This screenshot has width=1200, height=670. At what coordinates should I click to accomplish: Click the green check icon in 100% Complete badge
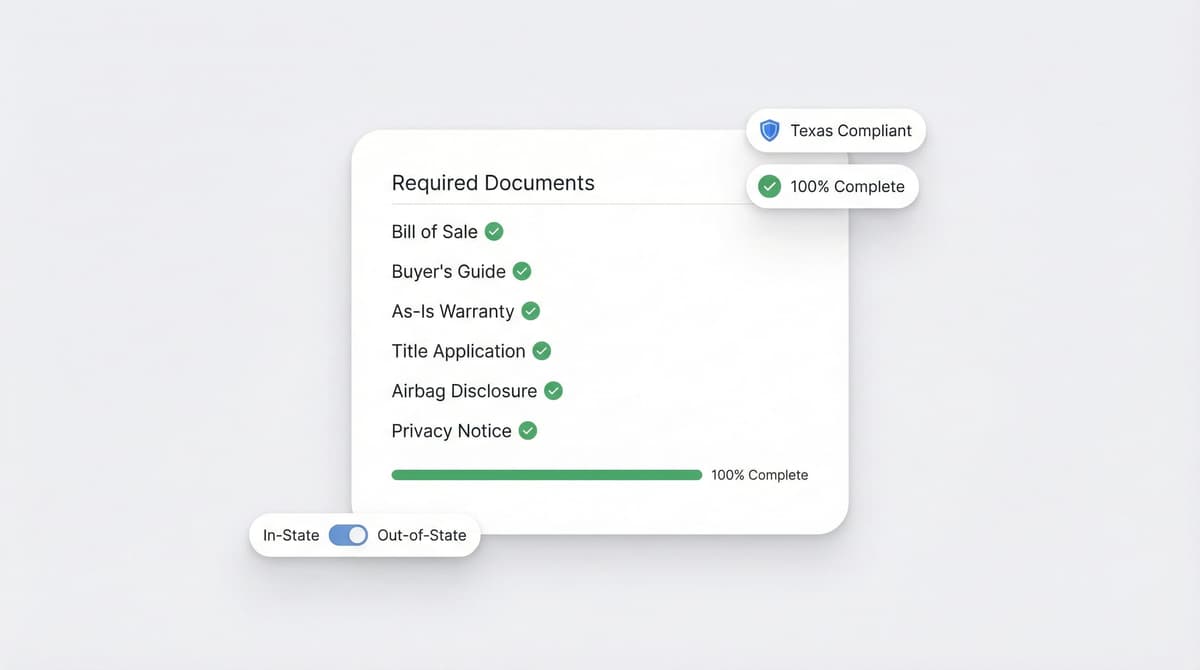769,186
